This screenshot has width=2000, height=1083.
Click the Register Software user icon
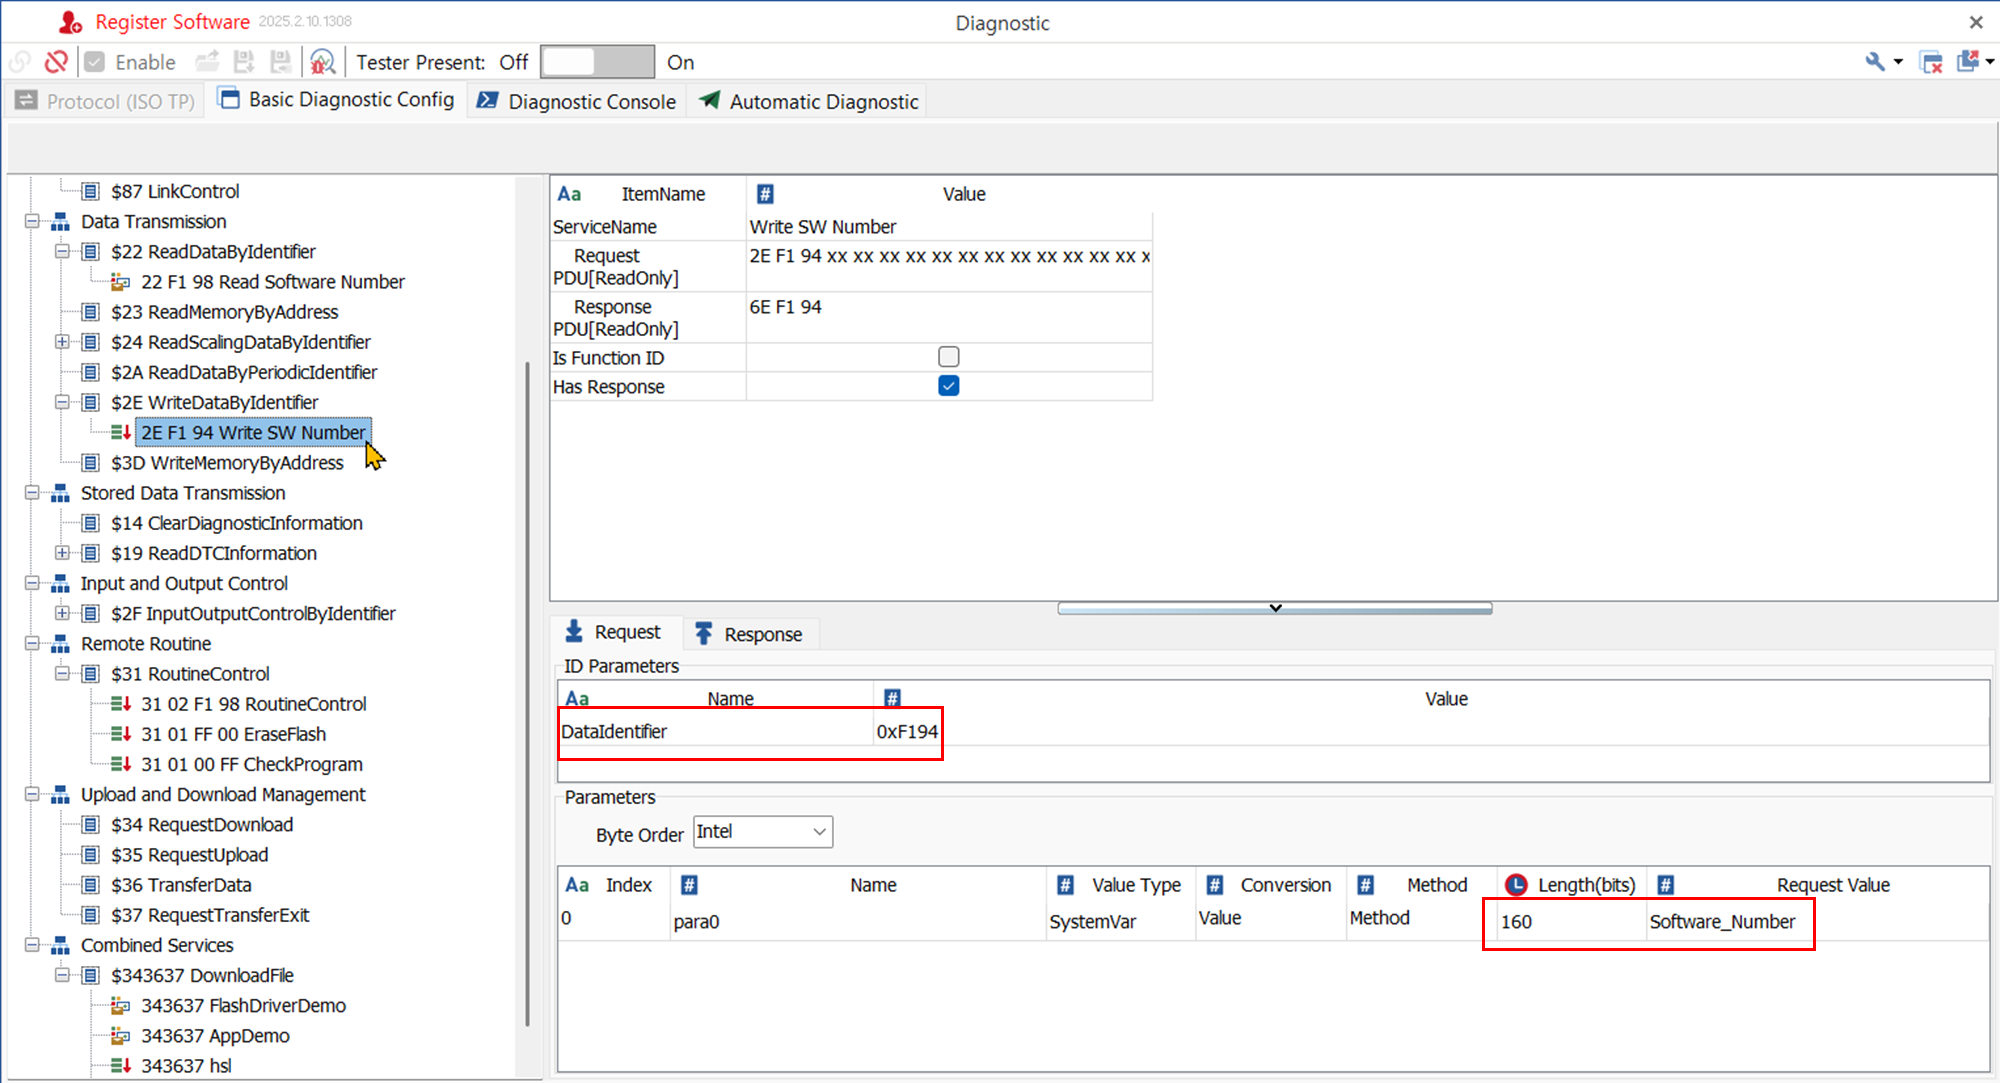tap(70, 22)
